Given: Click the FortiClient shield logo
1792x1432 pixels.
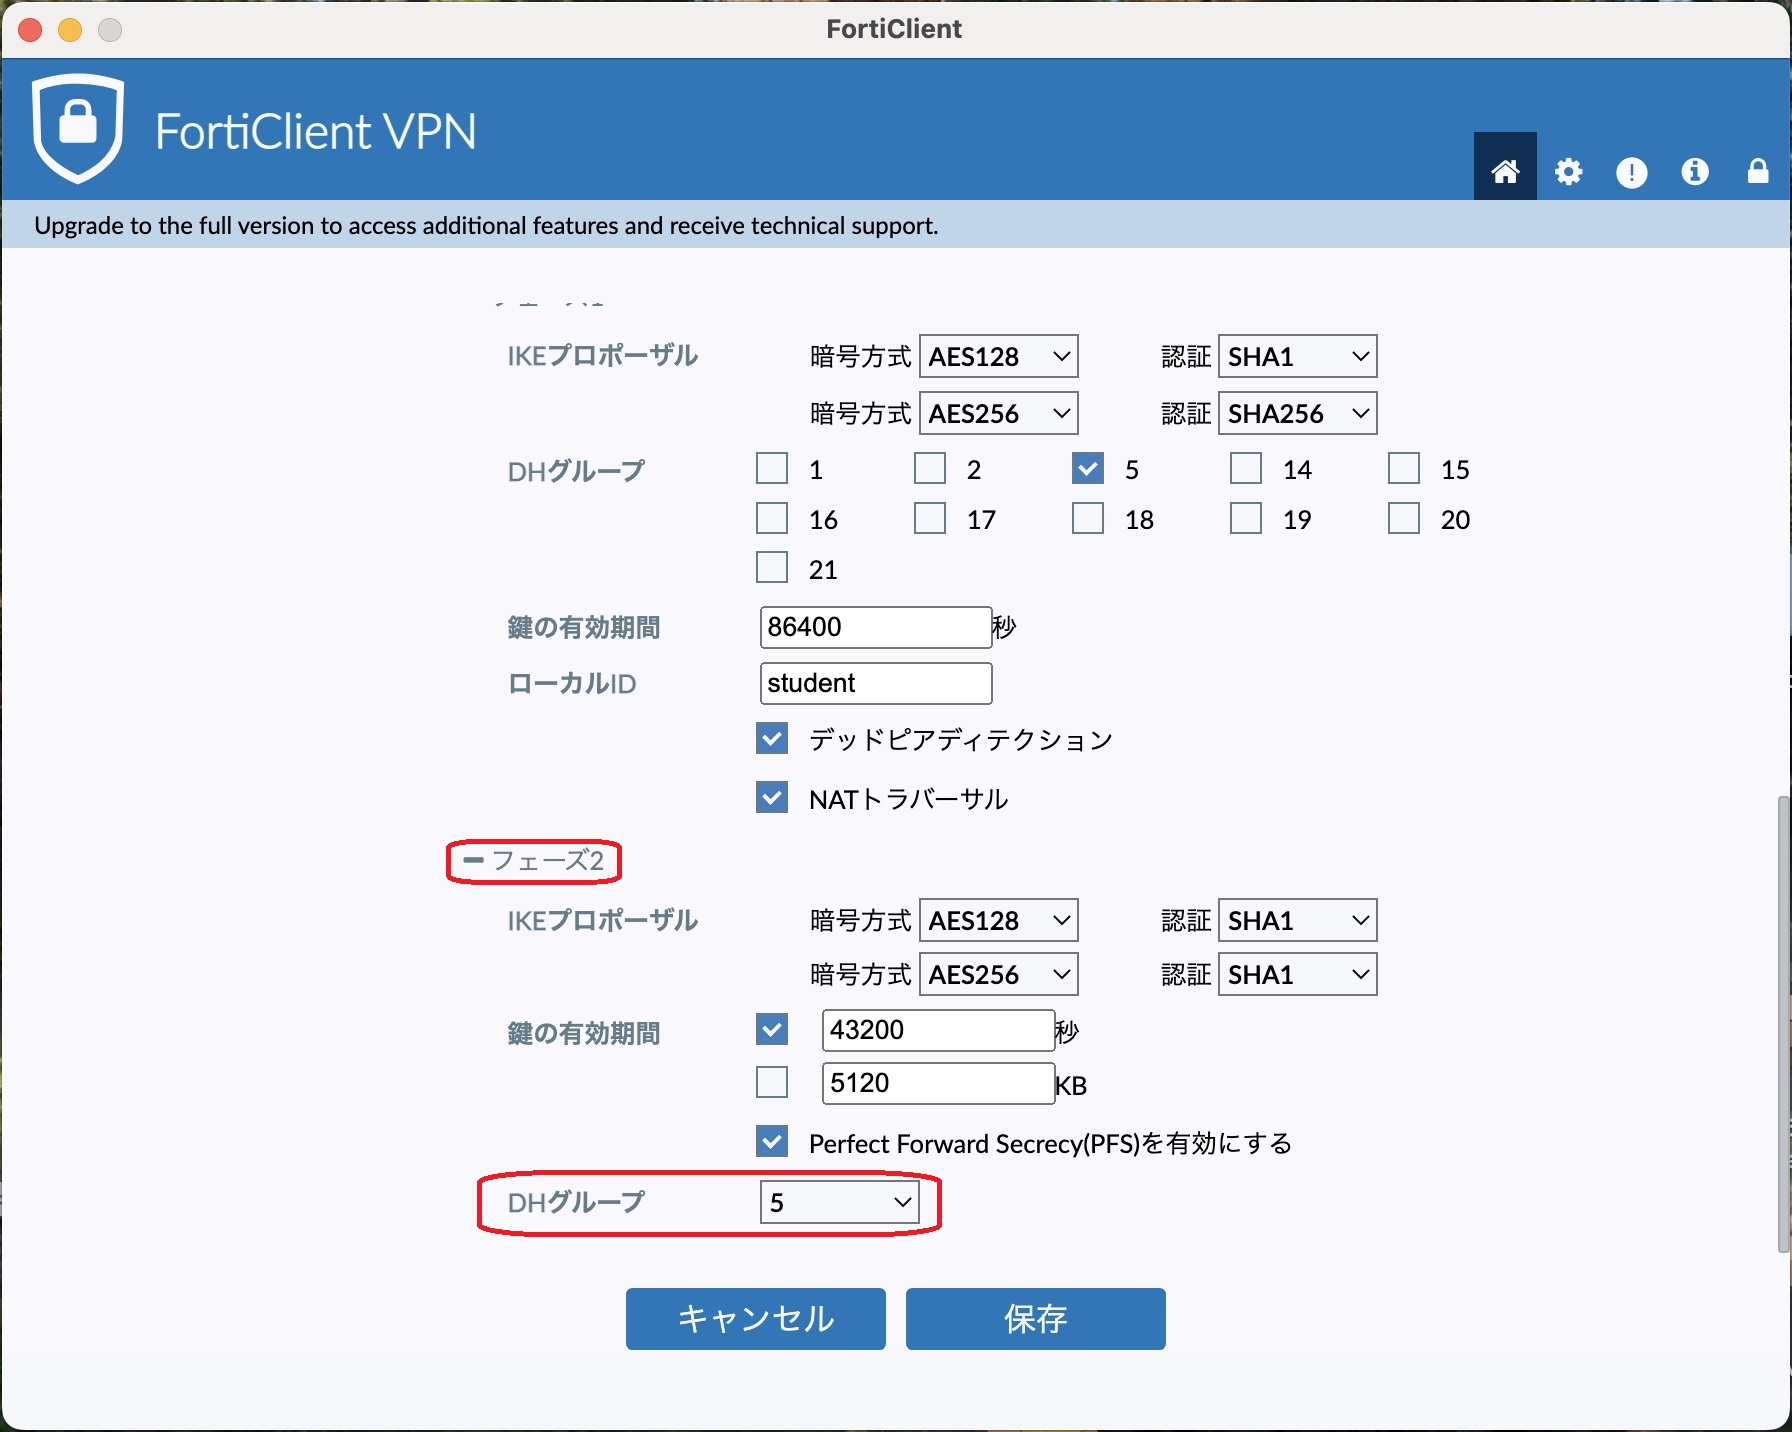Looking at the screenshot, I should coord(78,128).
